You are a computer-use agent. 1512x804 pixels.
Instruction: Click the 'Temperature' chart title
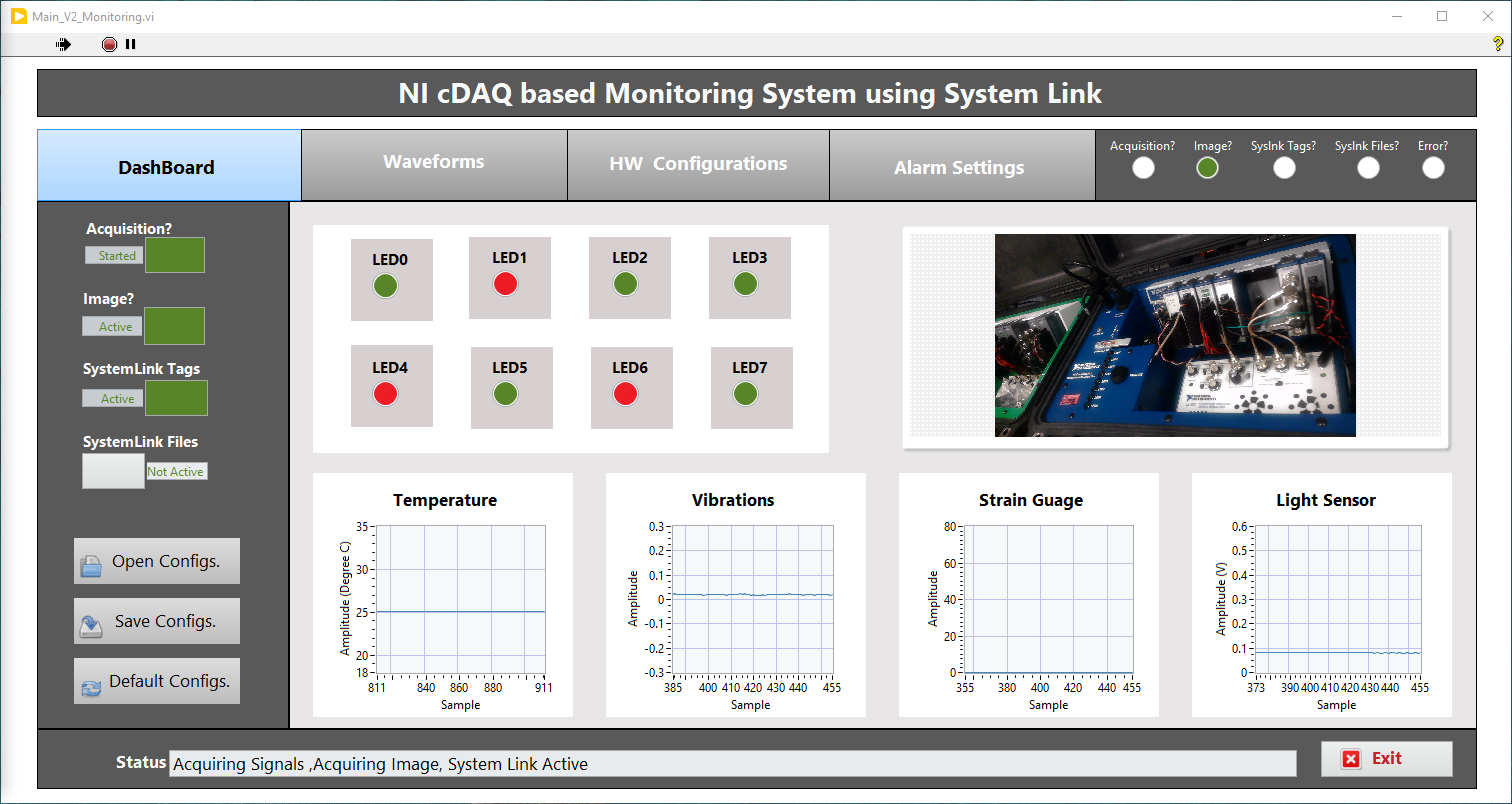445,500
